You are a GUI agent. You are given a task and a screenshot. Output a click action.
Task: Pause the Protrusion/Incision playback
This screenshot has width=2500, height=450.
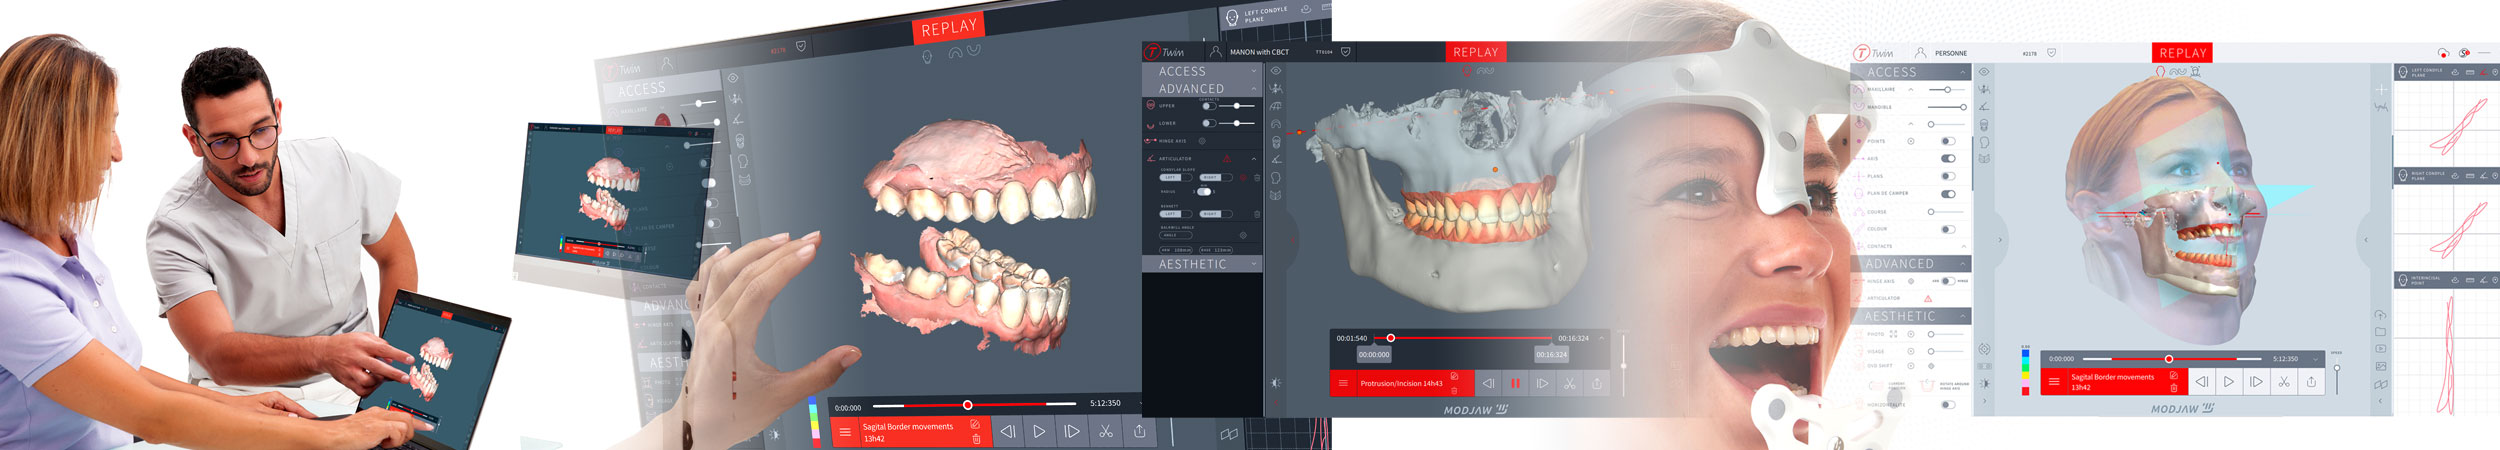click(1515, 383)
